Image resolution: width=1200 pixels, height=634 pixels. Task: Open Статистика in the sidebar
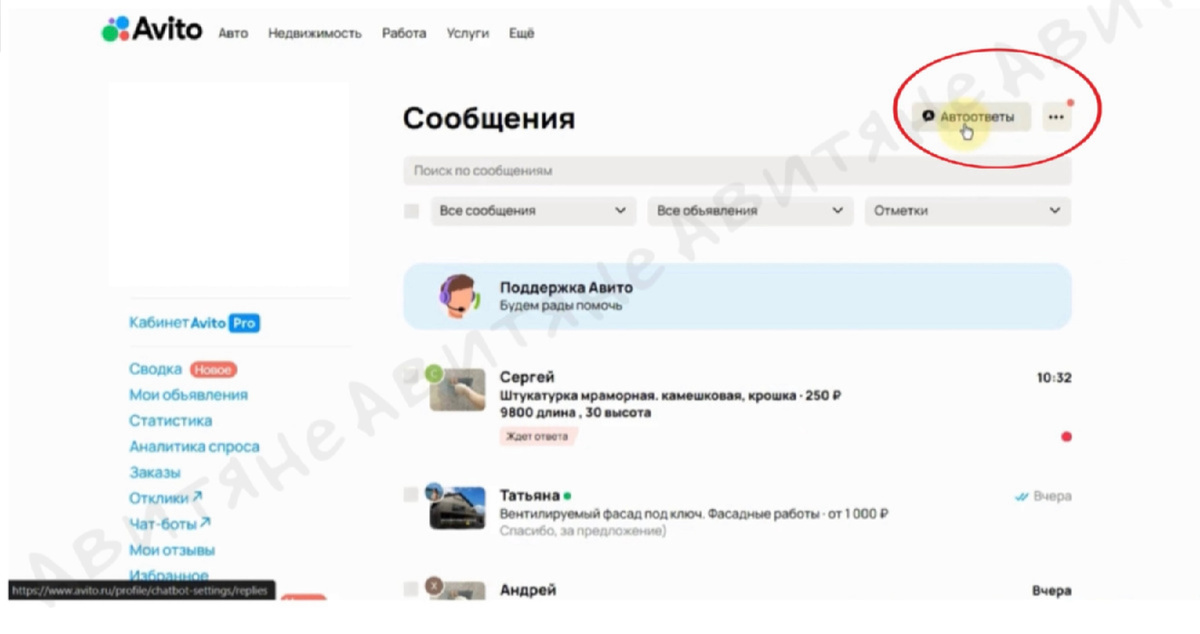170,421
